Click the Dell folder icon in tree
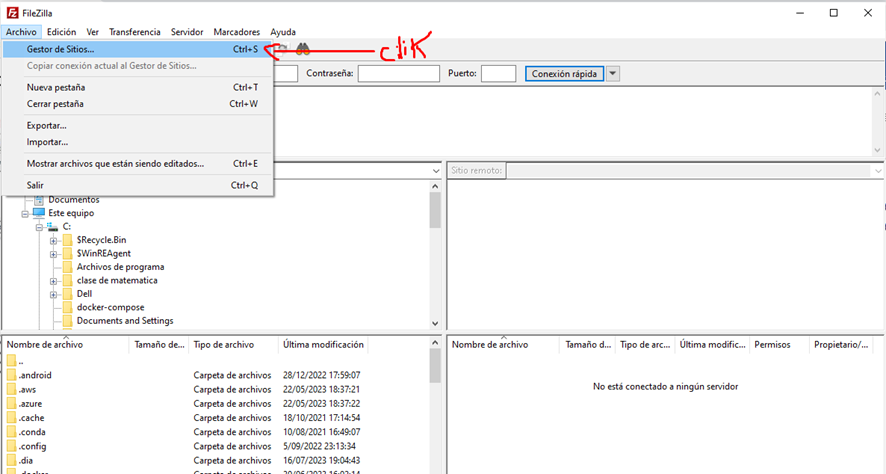The height and width of the screenshot is (474, 886). coord(67,294)
